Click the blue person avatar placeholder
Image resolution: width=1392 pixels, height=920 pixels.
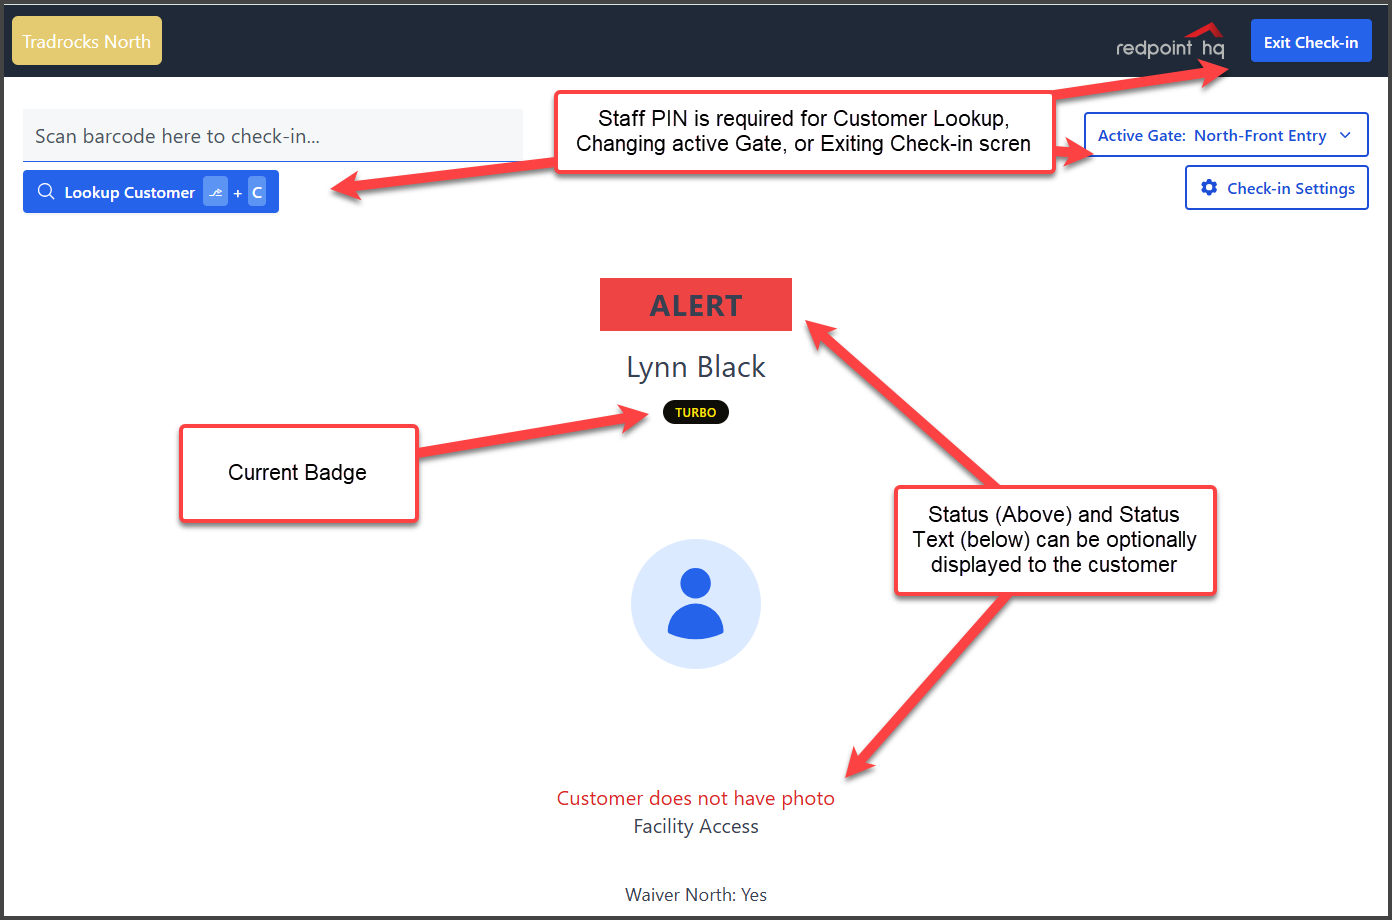pyautogui.click(x=695, y=603)
